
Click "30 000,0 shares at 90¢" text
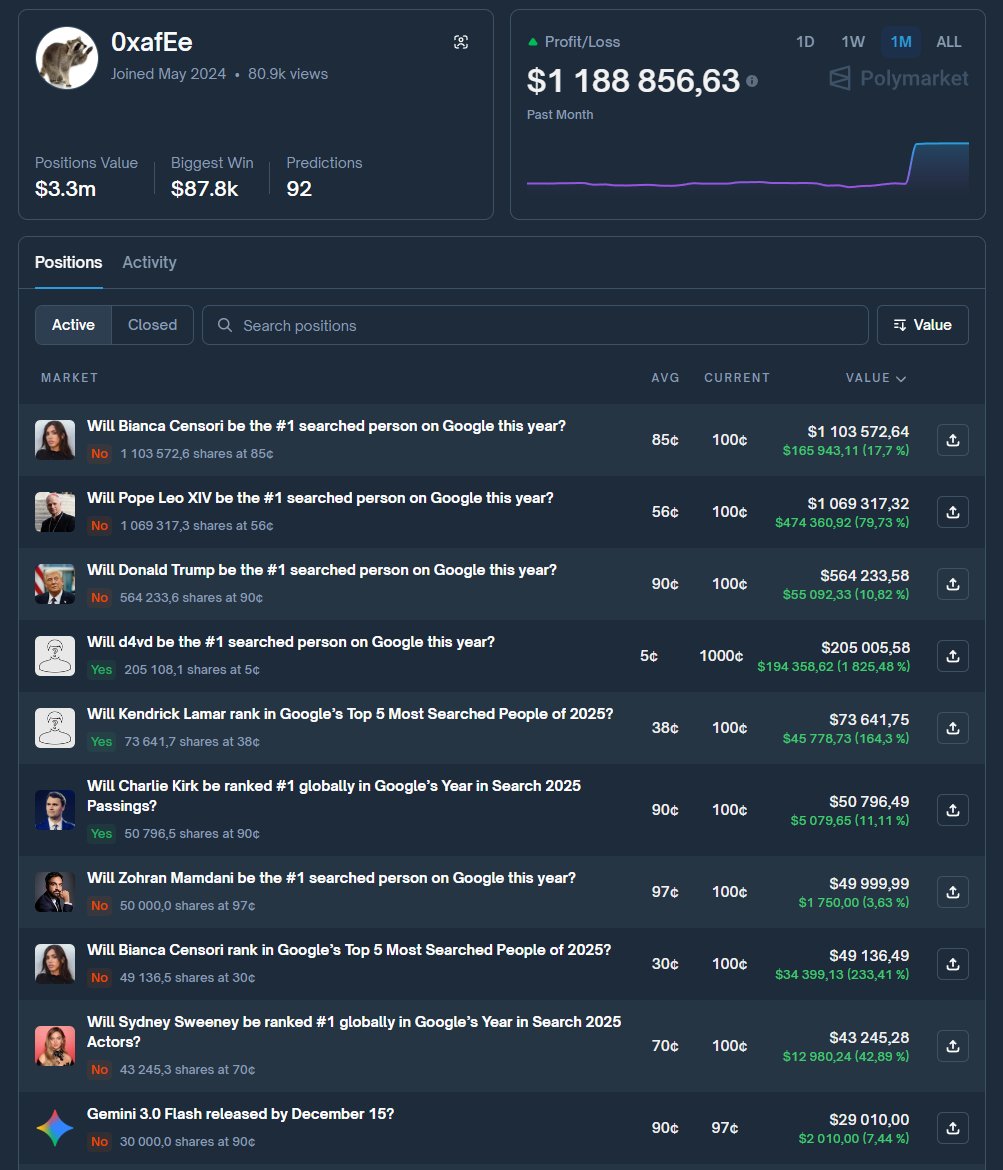point(187,1142)
